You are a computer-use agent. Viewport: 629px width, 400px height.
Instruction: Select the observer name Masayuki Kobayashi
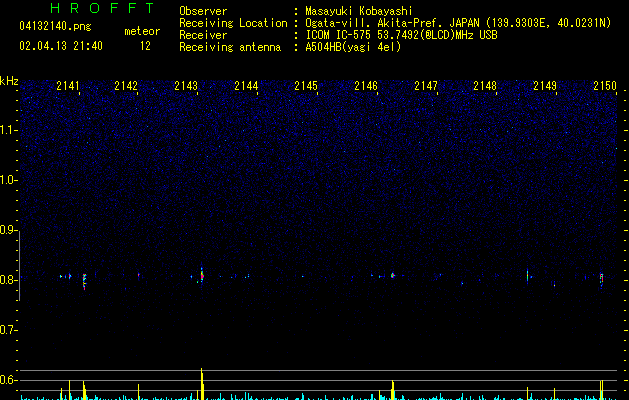point(358,11)
